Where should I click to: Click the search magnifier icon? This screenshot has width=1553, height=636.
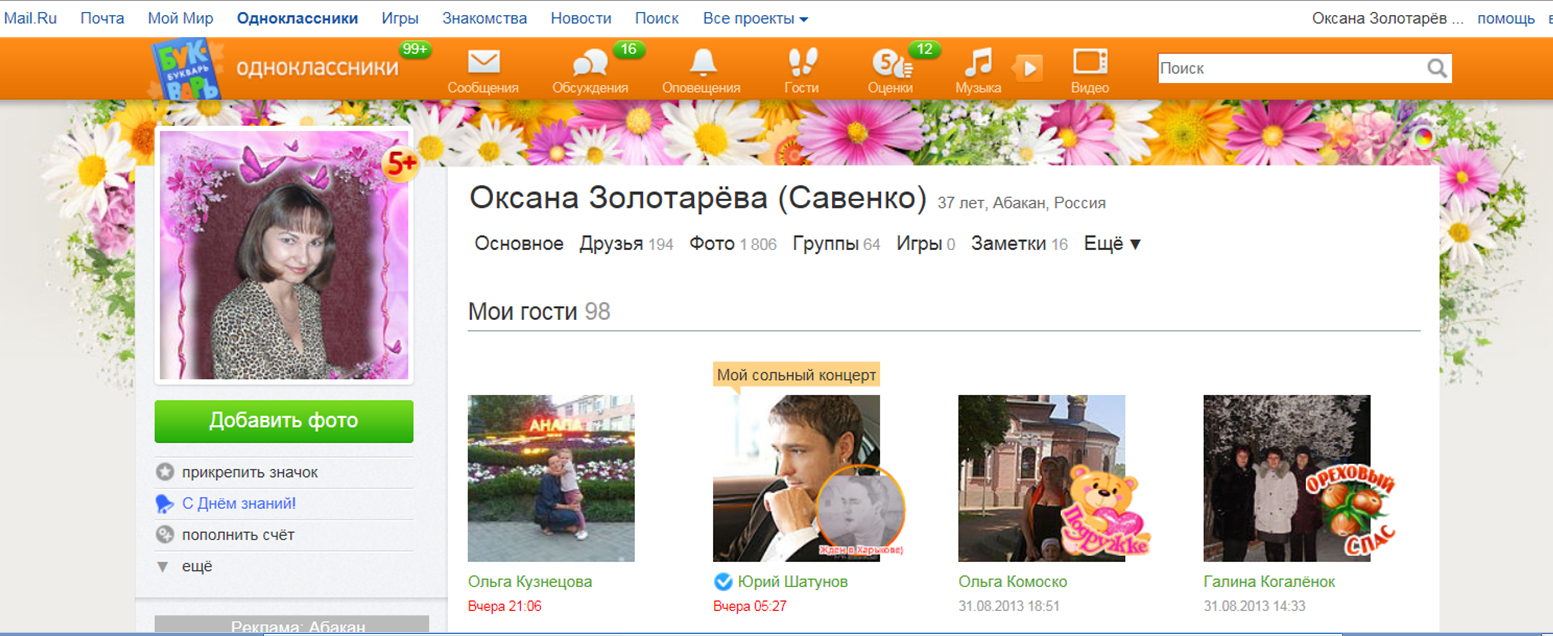tap(1437, 69)
